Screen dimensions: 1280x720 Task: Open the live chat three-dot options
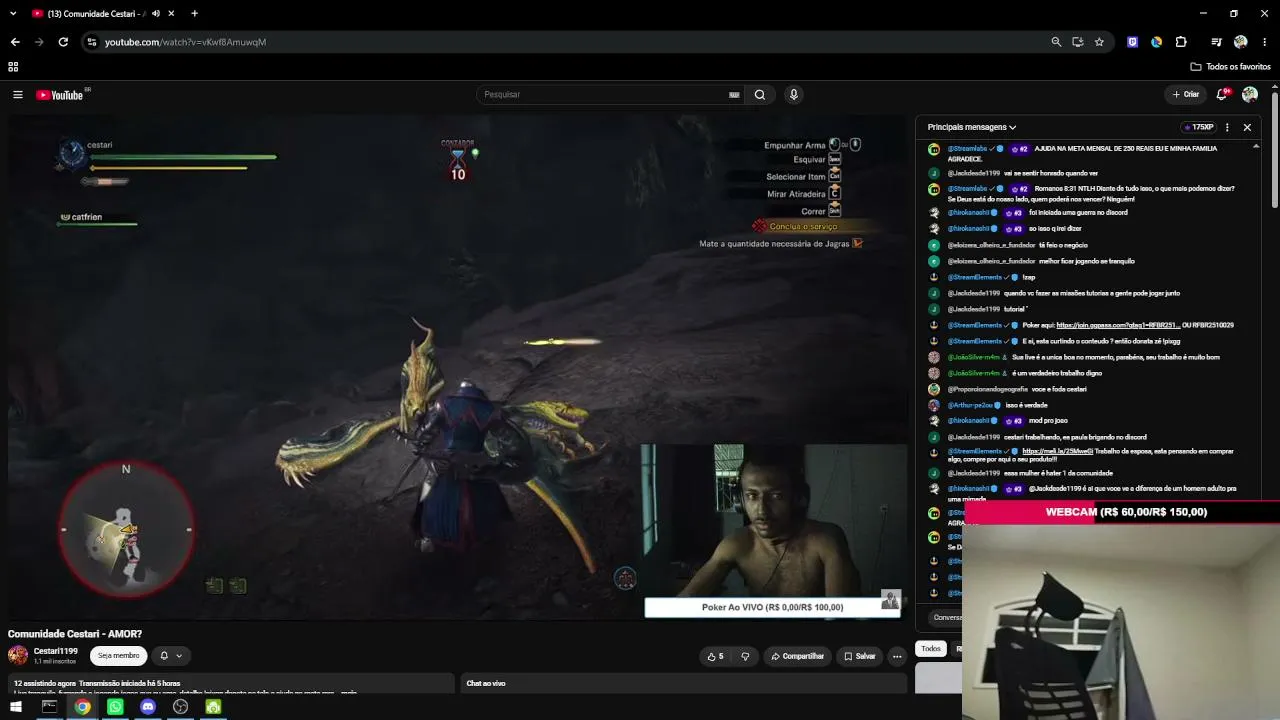[1227, 127]
